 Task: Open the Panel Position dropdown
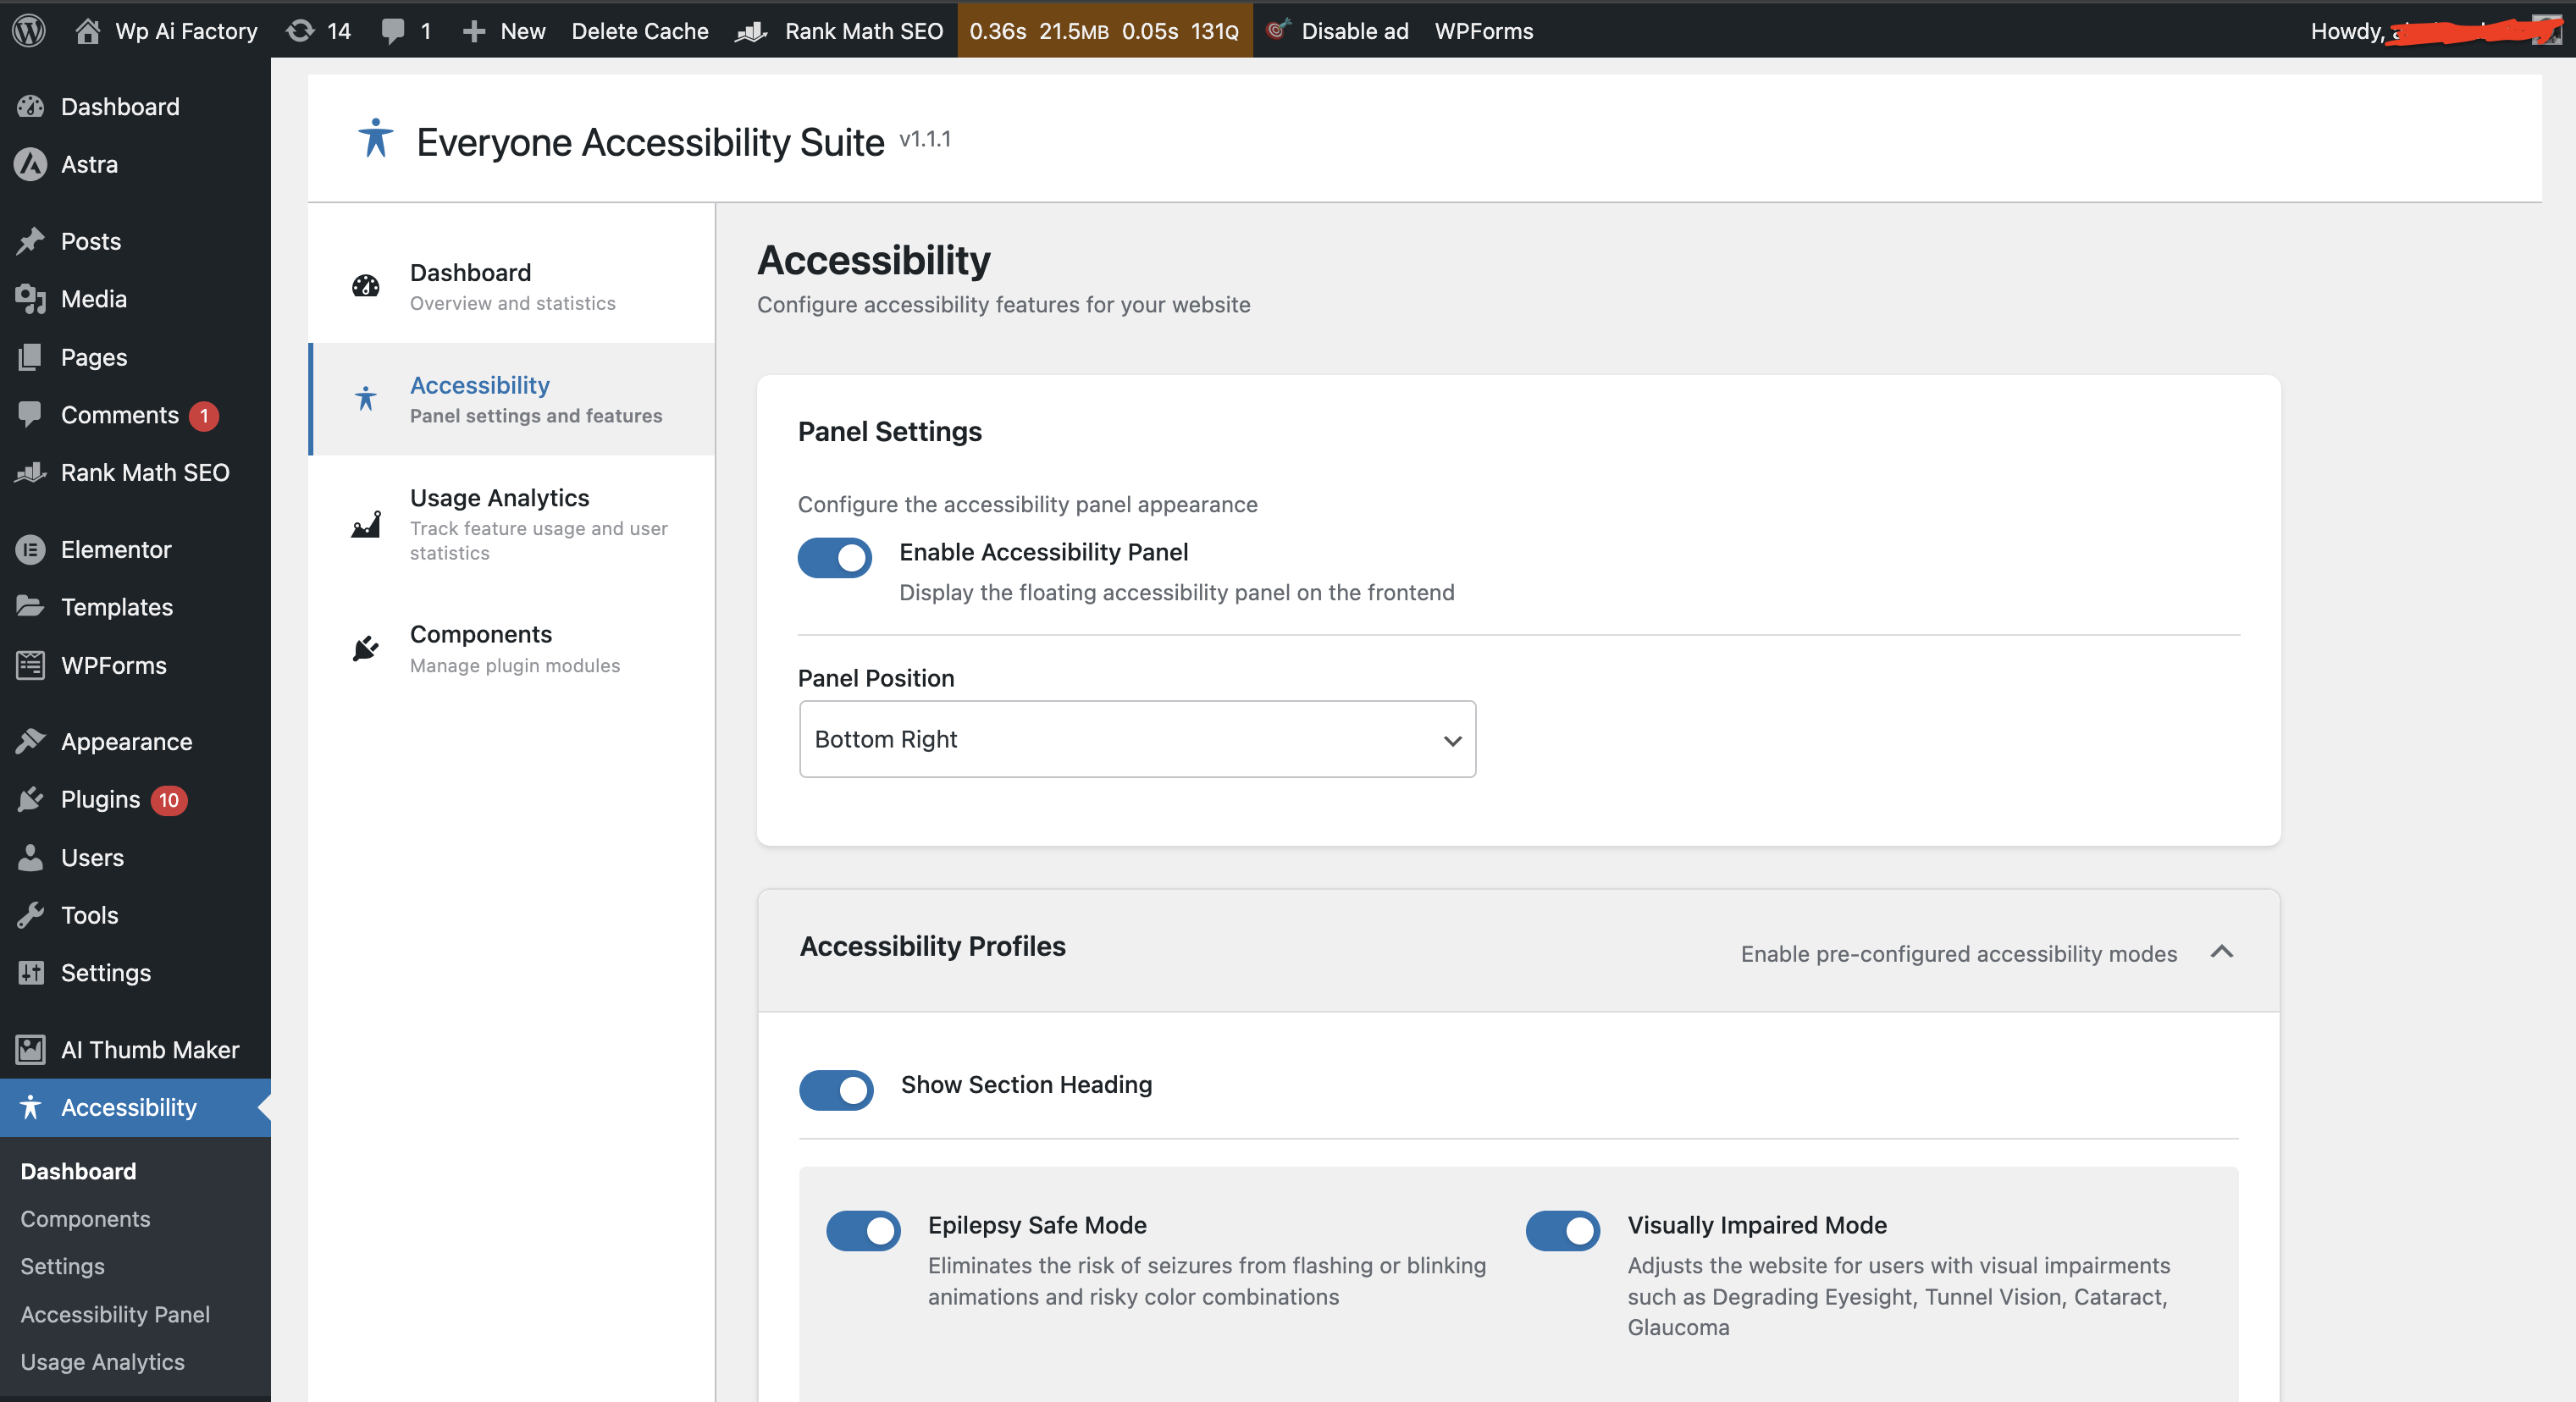pyautogui.click(x=1136, y=739)
